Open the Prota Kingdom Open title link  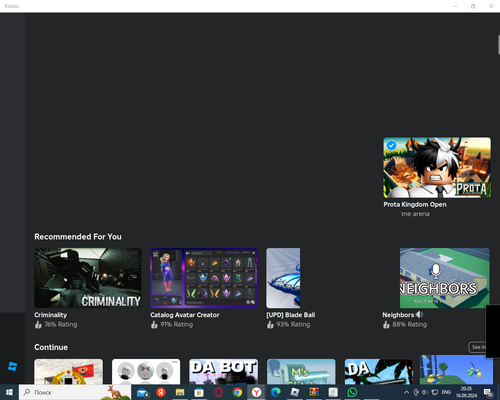click(415, 205)
